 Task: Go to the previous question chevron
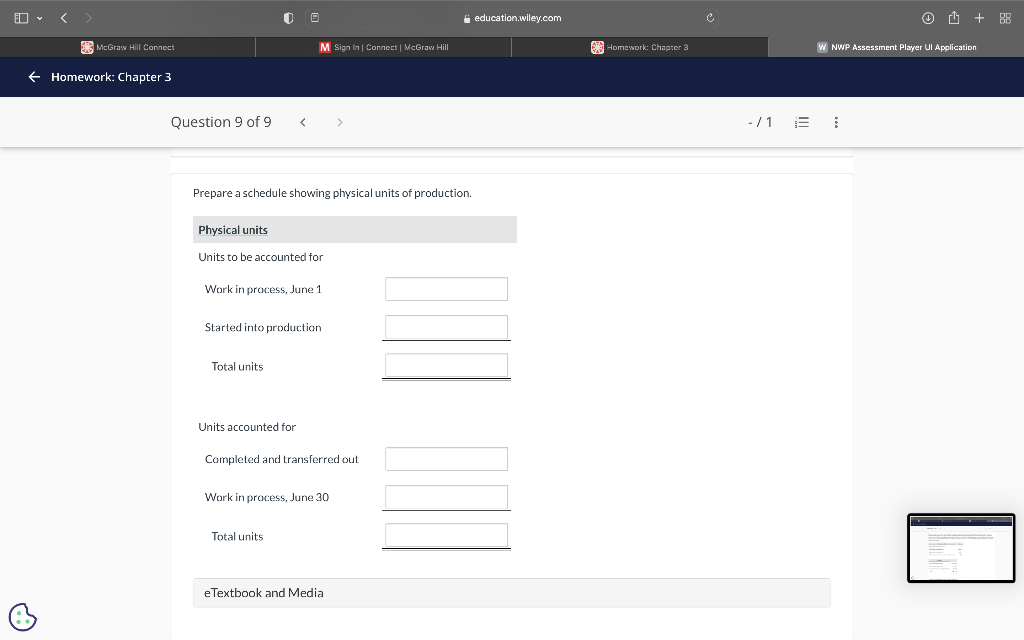coord(302,122)
